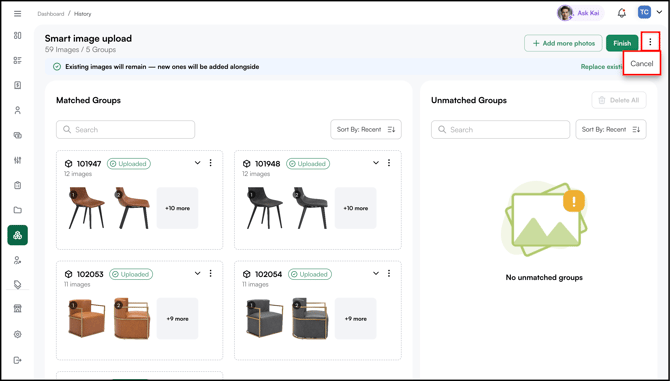The height and width of the screenshot is (381, 670).
Task: Open the checklist icon in the sidebar
Action: 18,60
